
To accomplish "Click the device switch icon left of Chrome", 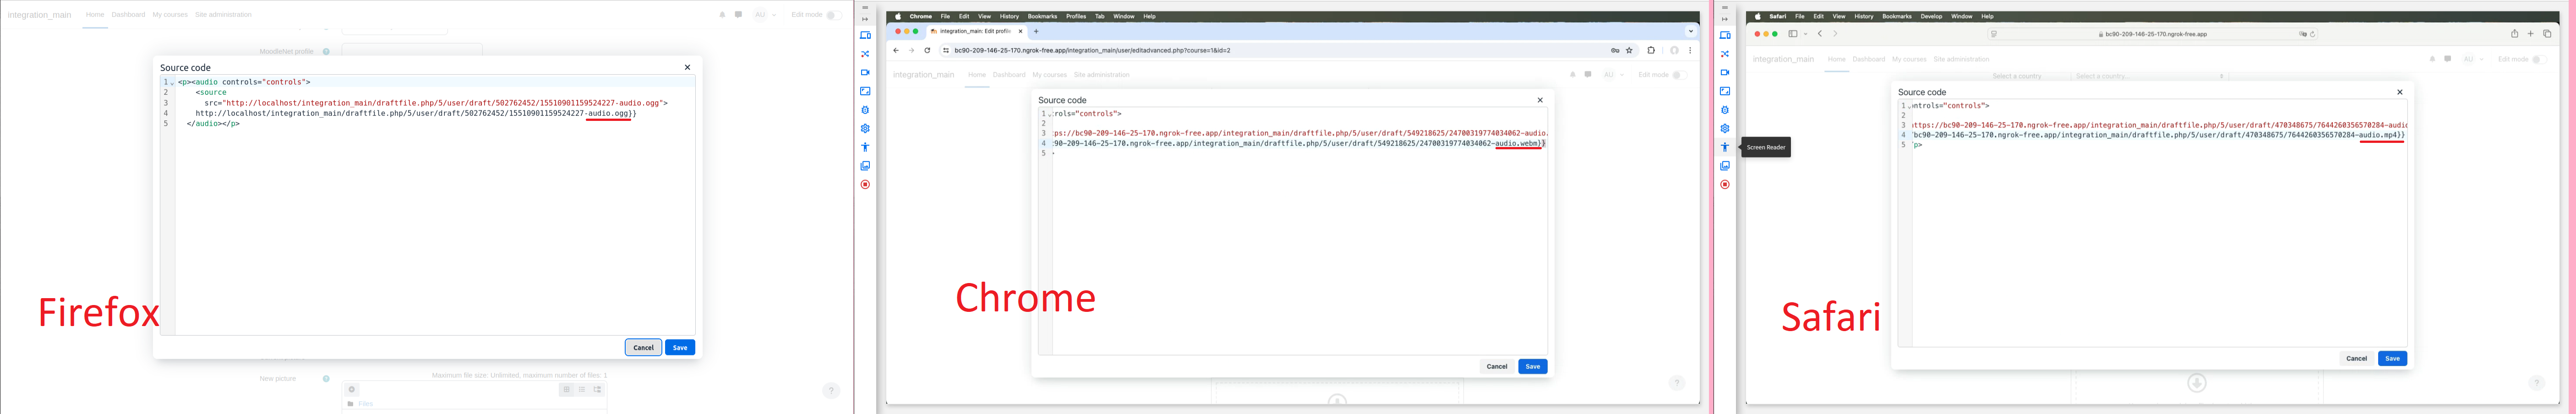I will pos(865,35).
